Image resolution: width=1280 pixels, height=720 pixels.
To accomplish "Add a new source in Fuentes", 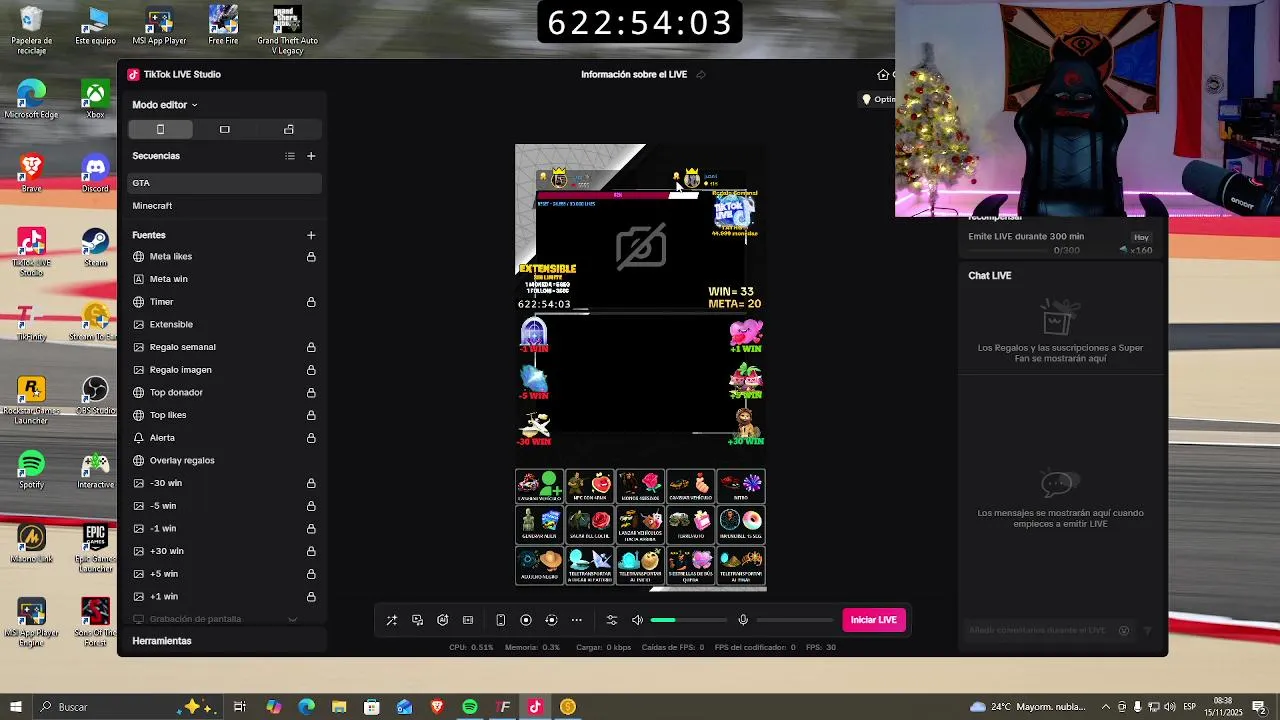I will point(311,235).
